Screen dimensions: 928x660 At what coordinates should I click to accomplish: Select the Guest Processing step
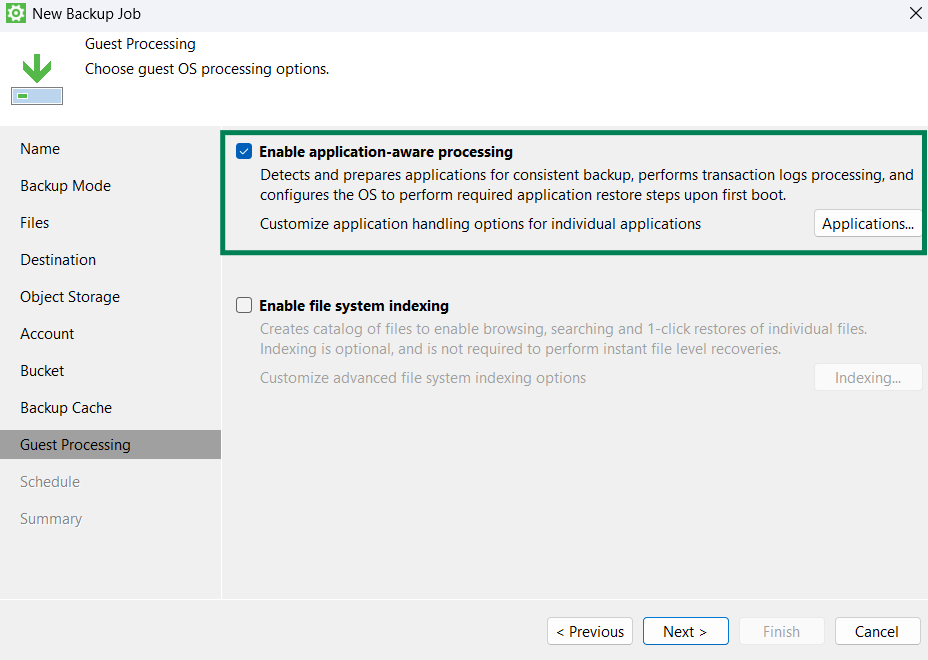[75, 445]
